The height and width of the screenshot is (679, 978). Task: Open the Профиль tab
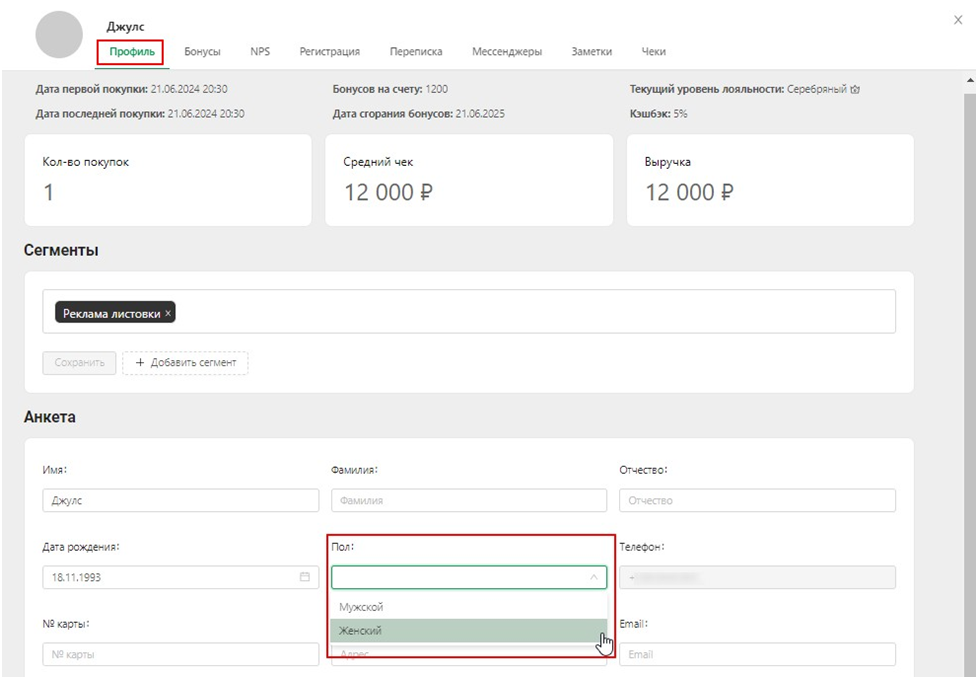[132, 52]
